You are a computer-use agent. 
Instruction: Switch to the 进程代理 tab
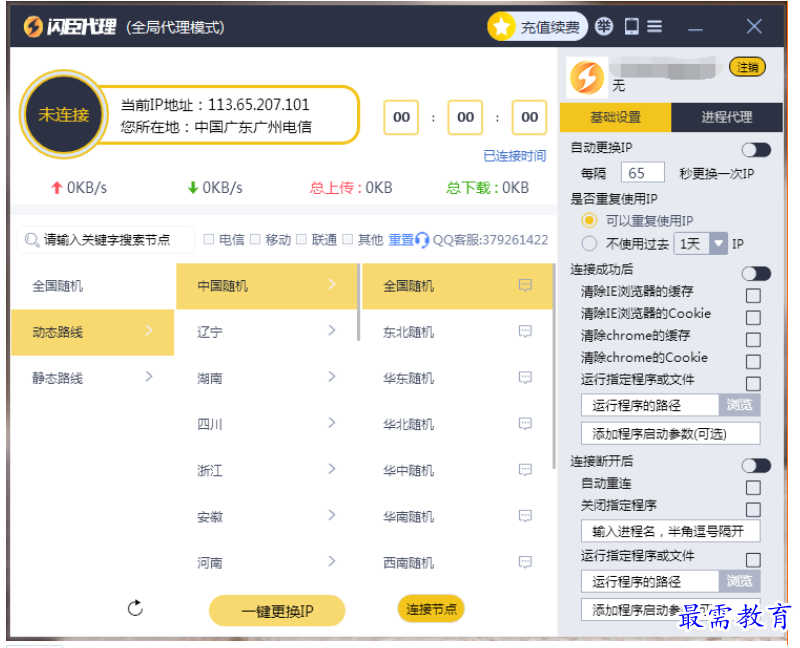[x=727, y=117]
